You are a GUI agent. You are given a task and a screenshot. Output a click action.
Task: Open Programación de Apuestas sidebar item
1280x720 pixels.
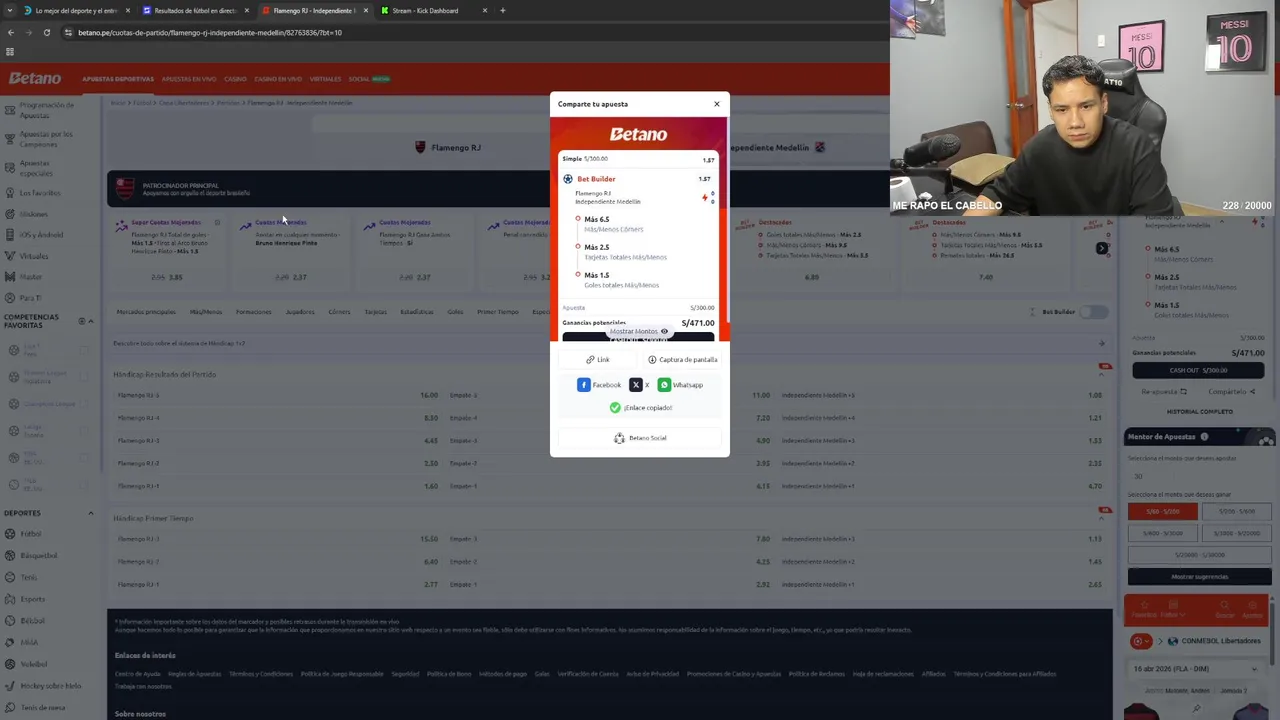click(47, 110)
